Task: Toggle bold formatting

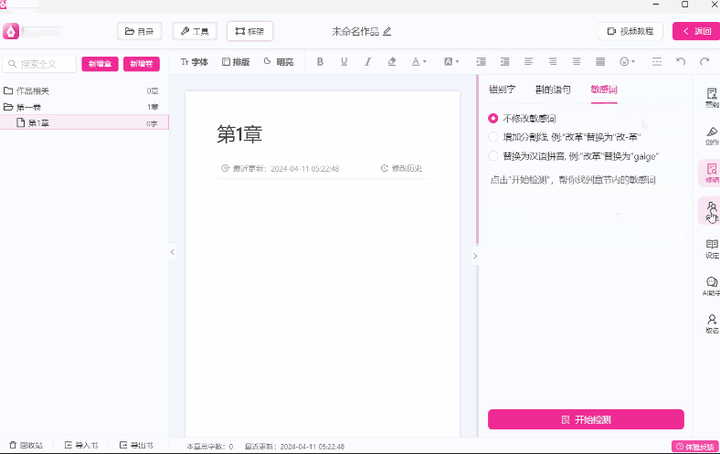Action: (320, 62)
